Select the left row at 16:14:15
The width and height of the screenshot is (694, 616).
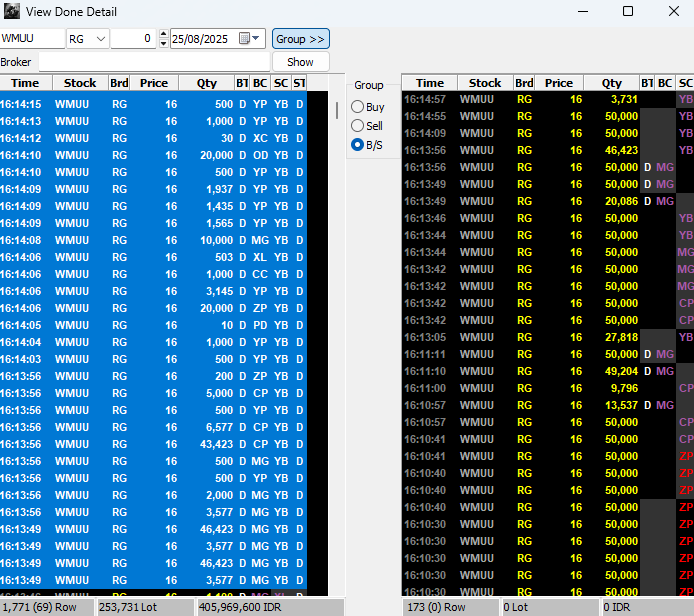153,104
